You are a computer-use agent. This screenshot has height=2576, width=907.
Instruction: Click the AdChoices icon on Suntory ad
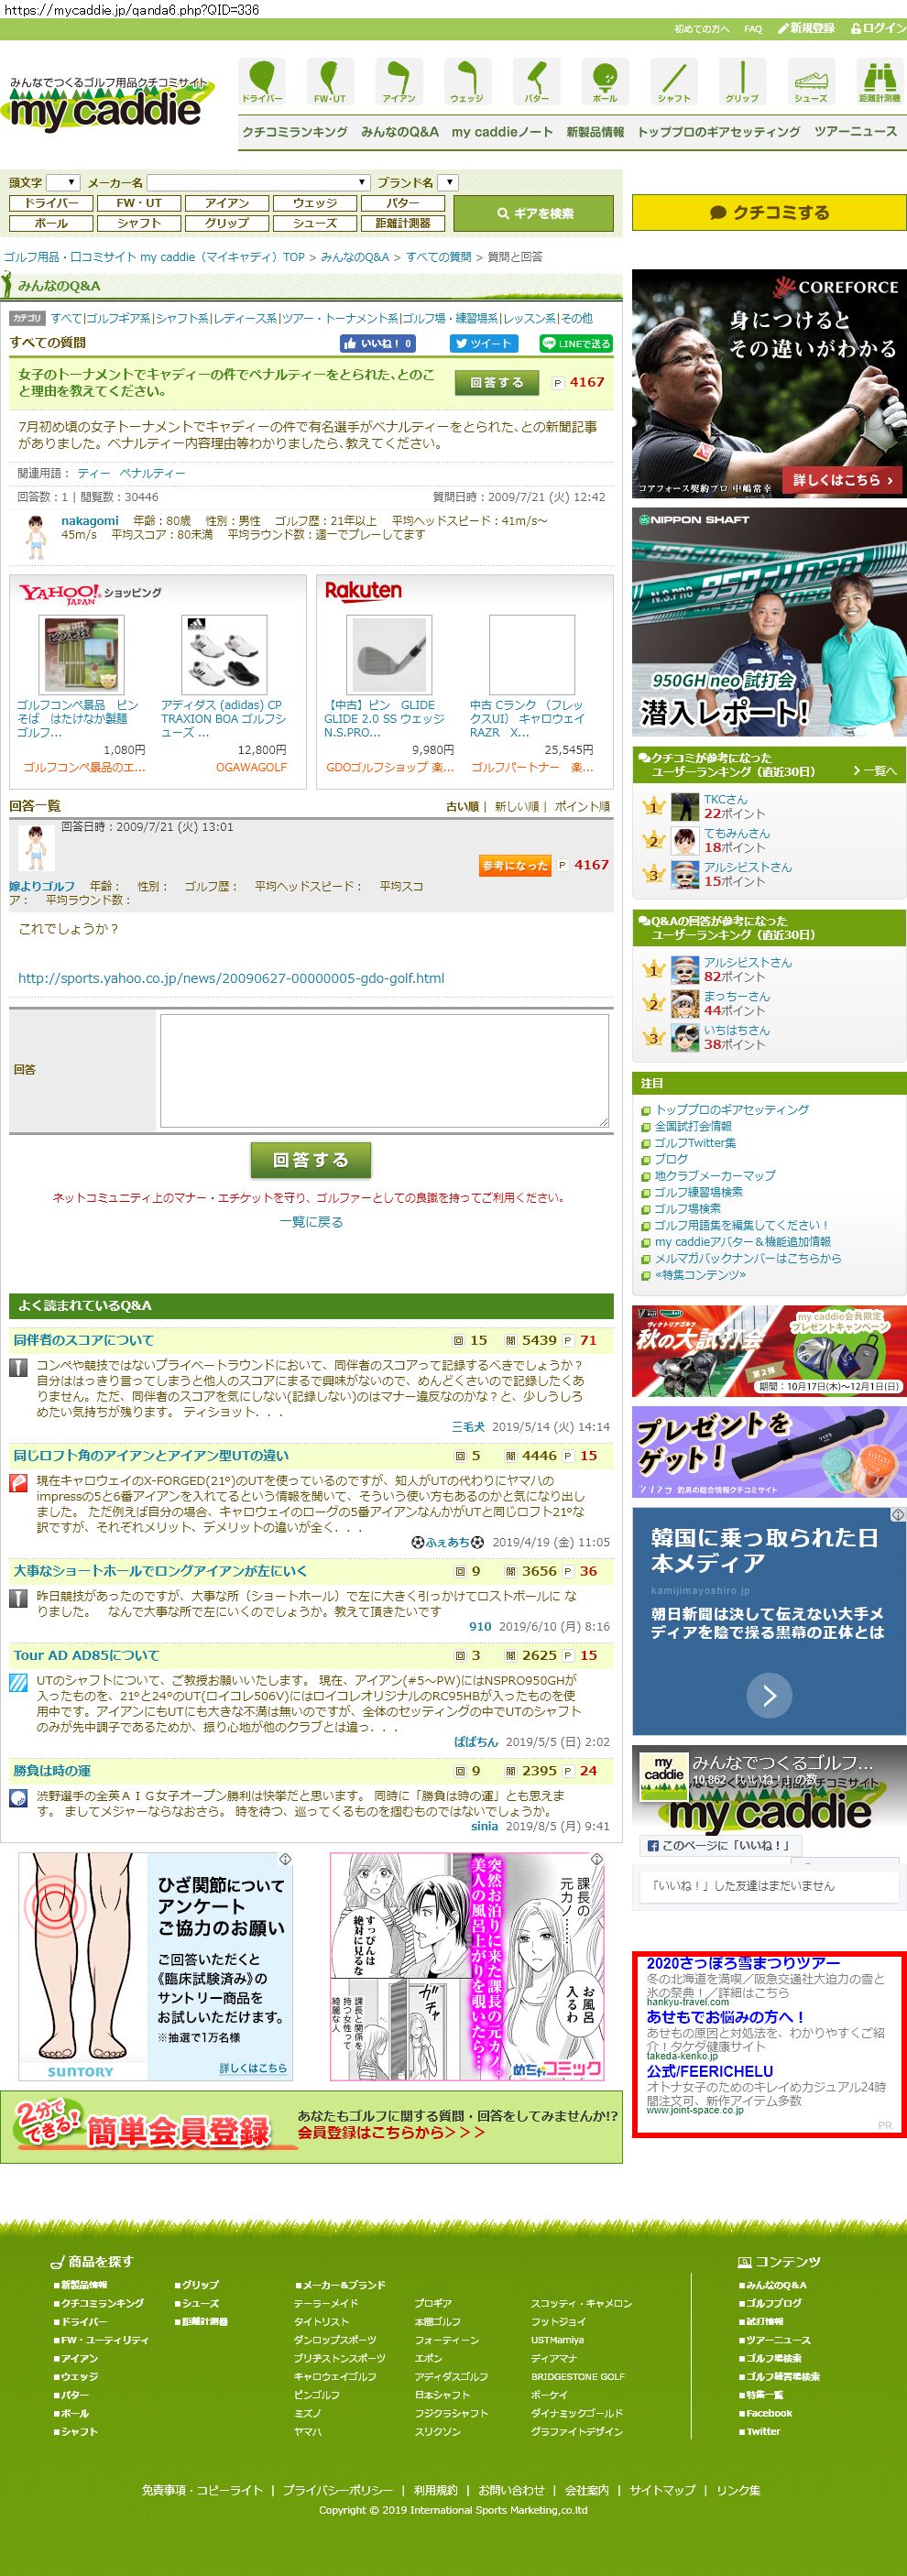(x=285, y=1858)
